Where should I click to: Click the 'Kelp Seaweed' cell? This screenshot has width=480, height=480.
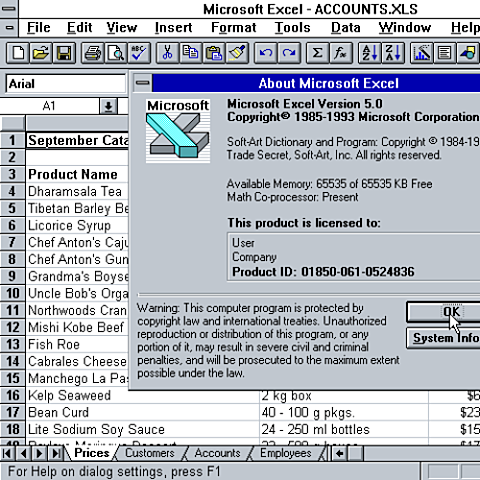tap(143, 396)
